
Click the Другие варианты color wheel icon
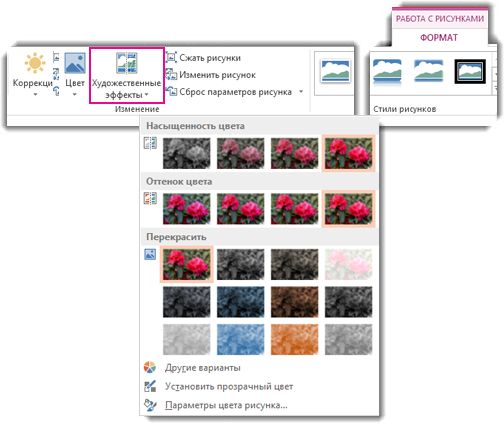150,367
